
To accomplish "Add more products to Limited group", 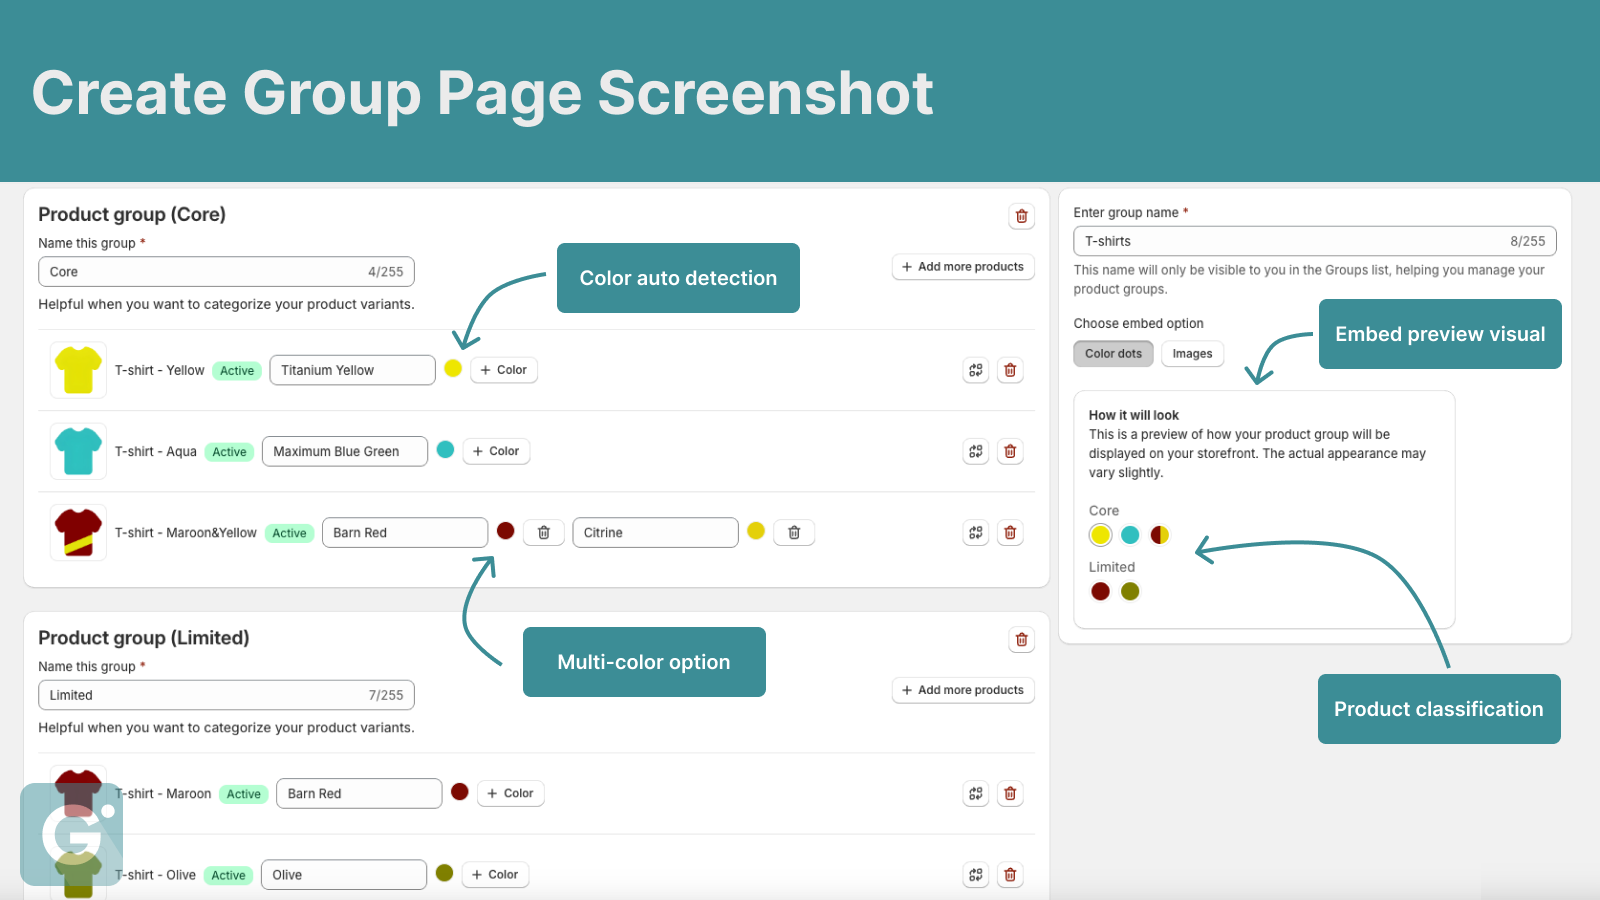I will point(963,690).
